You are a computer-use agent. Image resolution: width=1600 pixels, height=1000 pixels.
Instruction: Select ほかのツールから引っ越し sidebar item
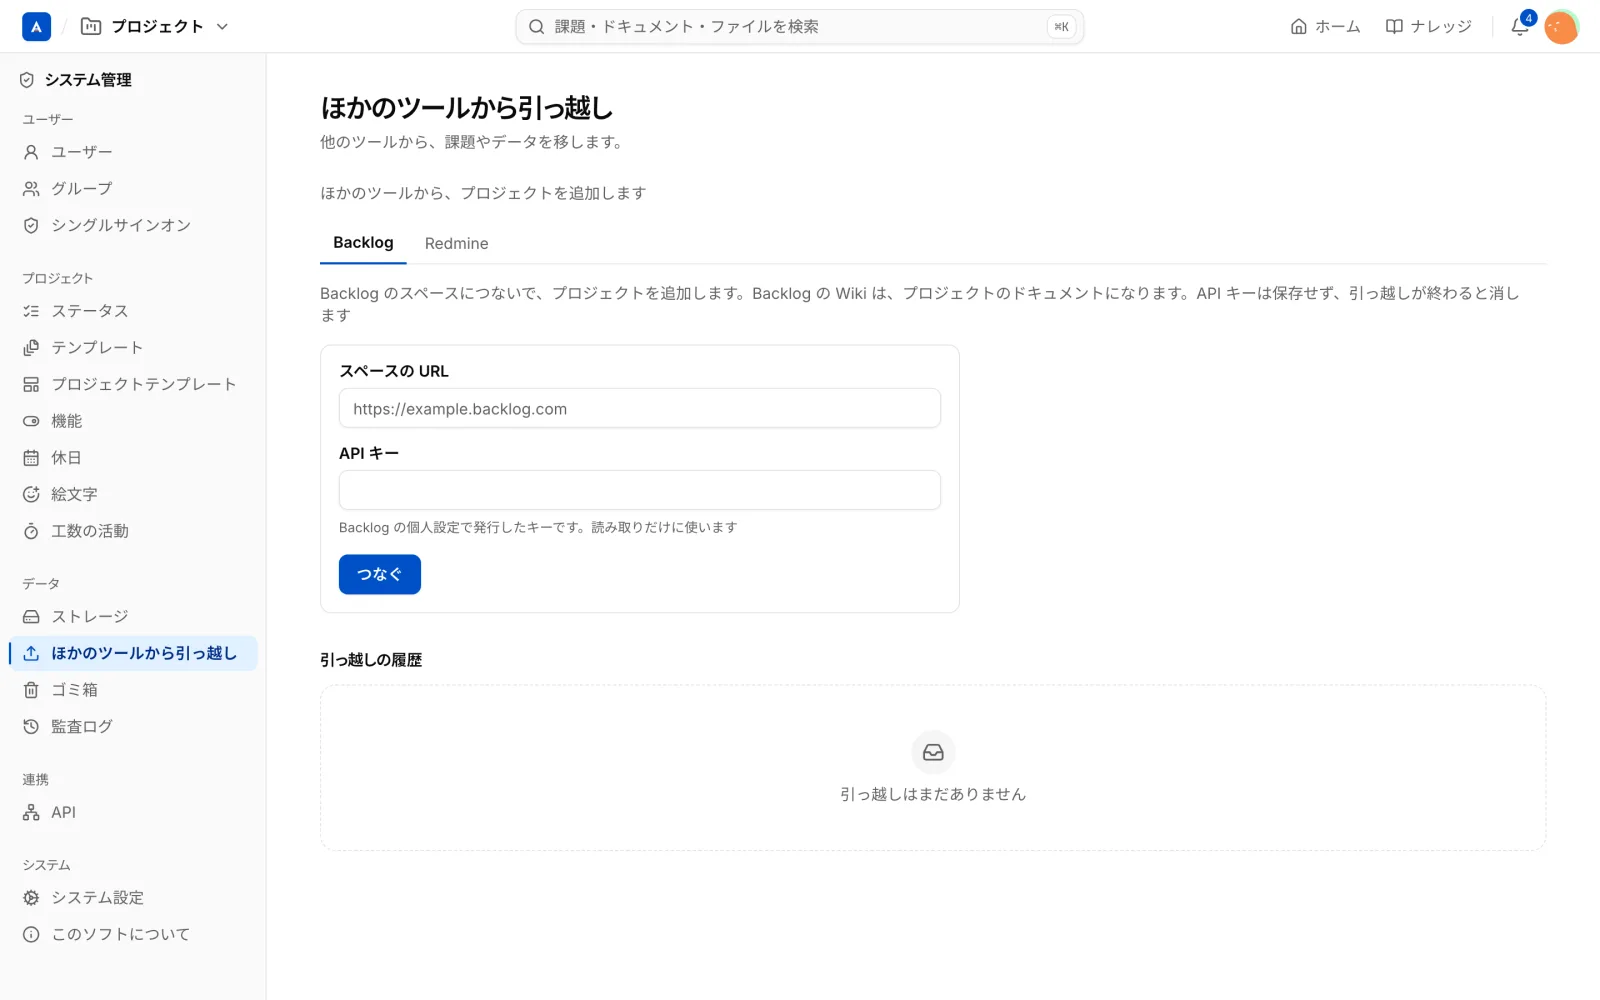pos(133,653)
